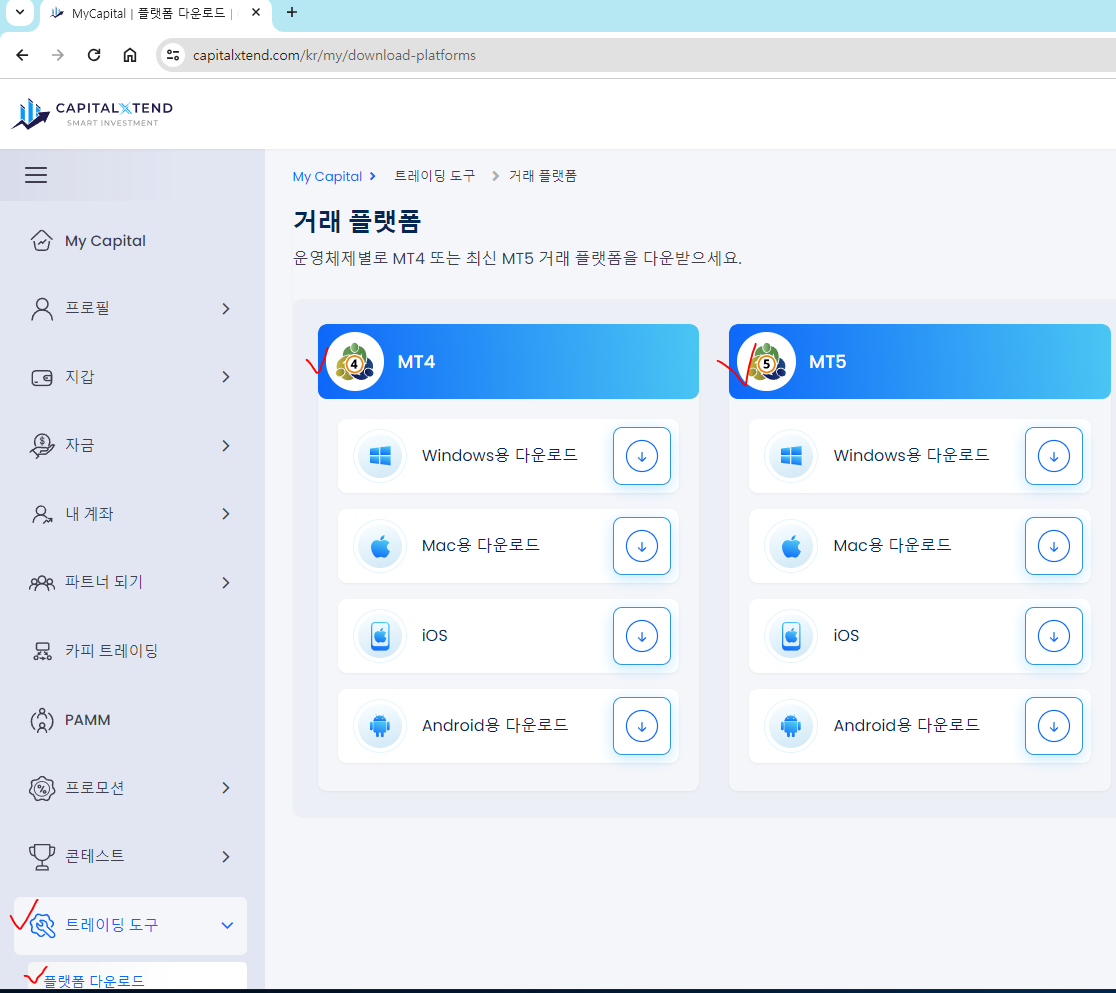Click the 거래 플랫폼 page heading
The height and width of the screenshot is (993, 1116).
[357, 221]
